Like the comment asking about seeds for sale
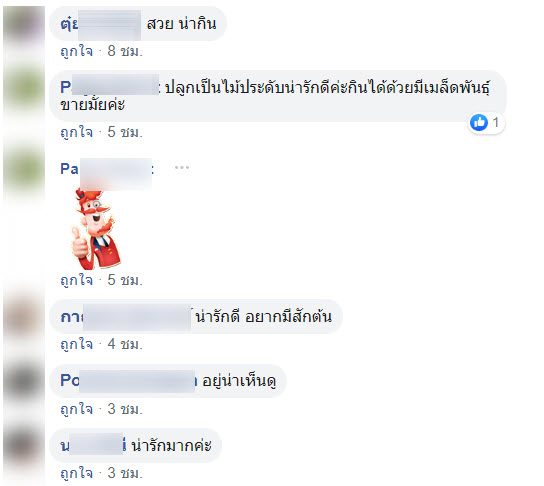 pos(76,132)
